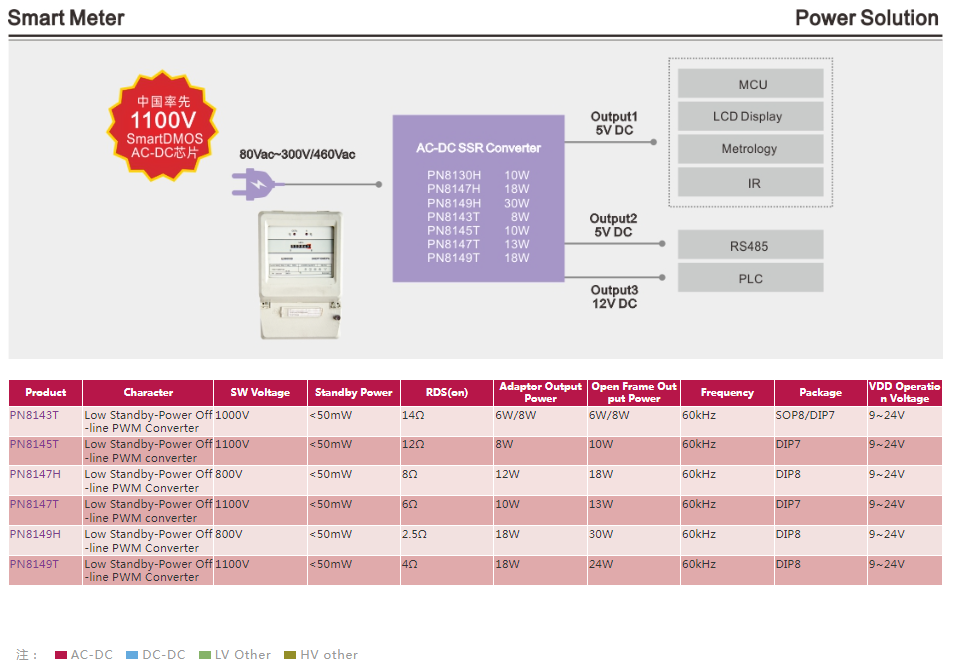Click the purple power plug icon
This screenshot has height=666, width=955.
[253, 184]
